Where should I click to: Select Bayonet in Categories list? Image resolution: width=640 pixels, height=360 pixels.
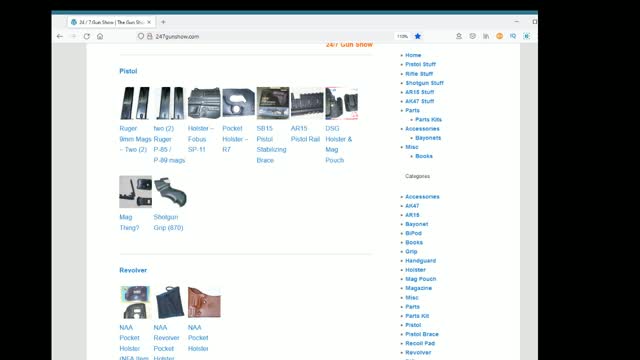416,224
